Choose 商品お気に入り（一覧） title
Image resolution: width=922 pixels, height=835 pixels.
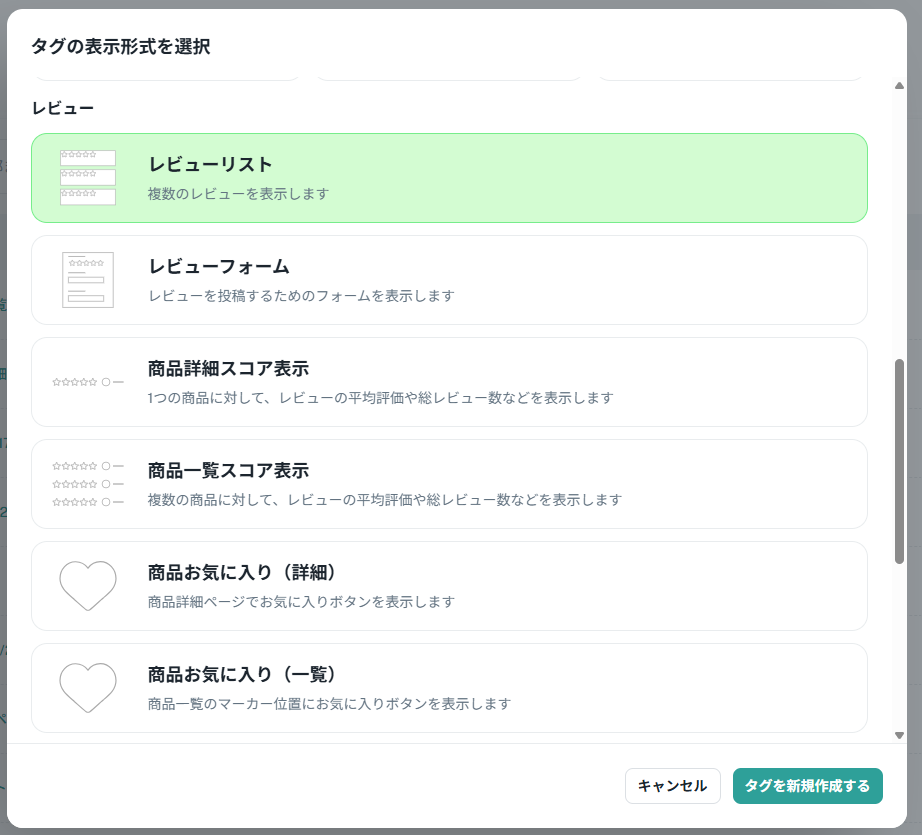pyautogui.click(x=242, y=674)
